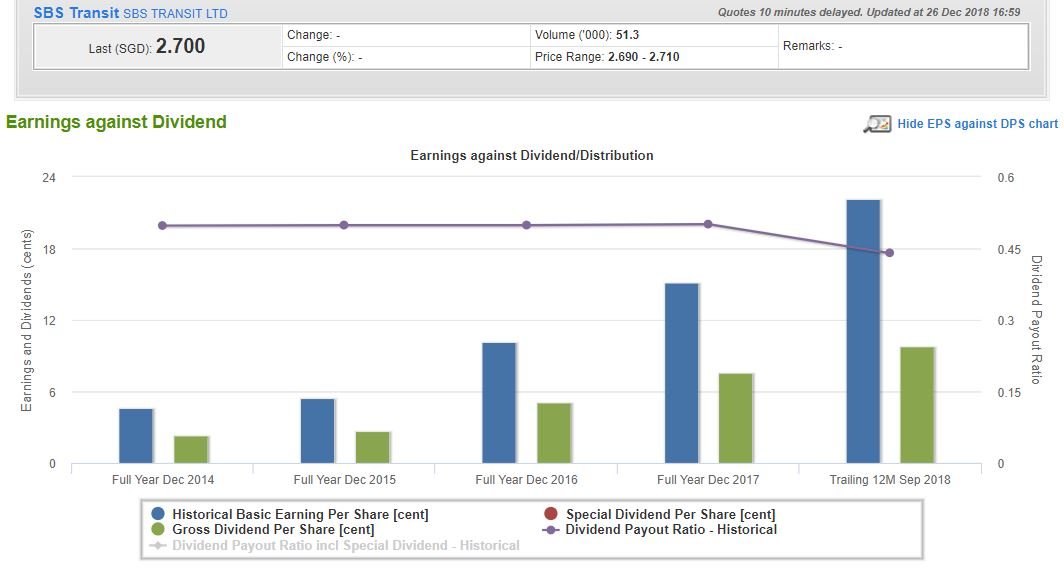
Task: Select the green dividend bar for Dec 2014
Action: (x=191, y=449)
